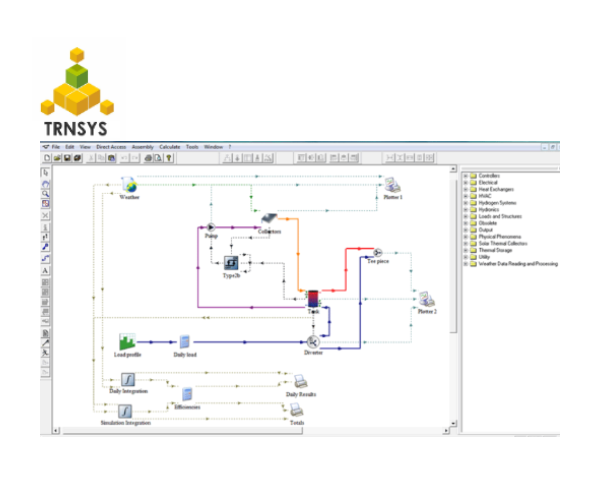The height and width of the screenshot is (477, 600).
Task: Select the Load profile component
Action: (127, 342)
